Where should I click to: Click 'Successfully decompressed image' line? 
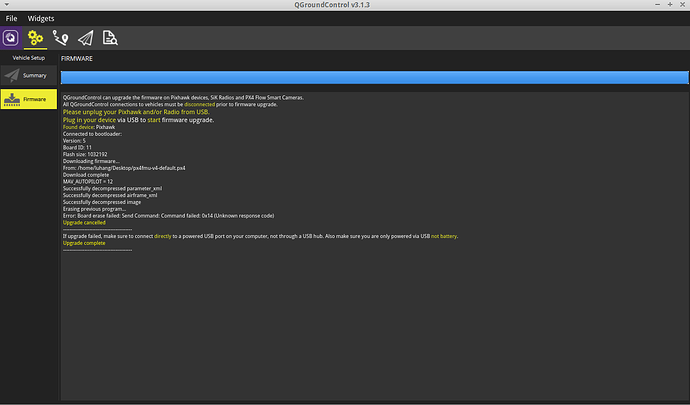coord(102,202)
